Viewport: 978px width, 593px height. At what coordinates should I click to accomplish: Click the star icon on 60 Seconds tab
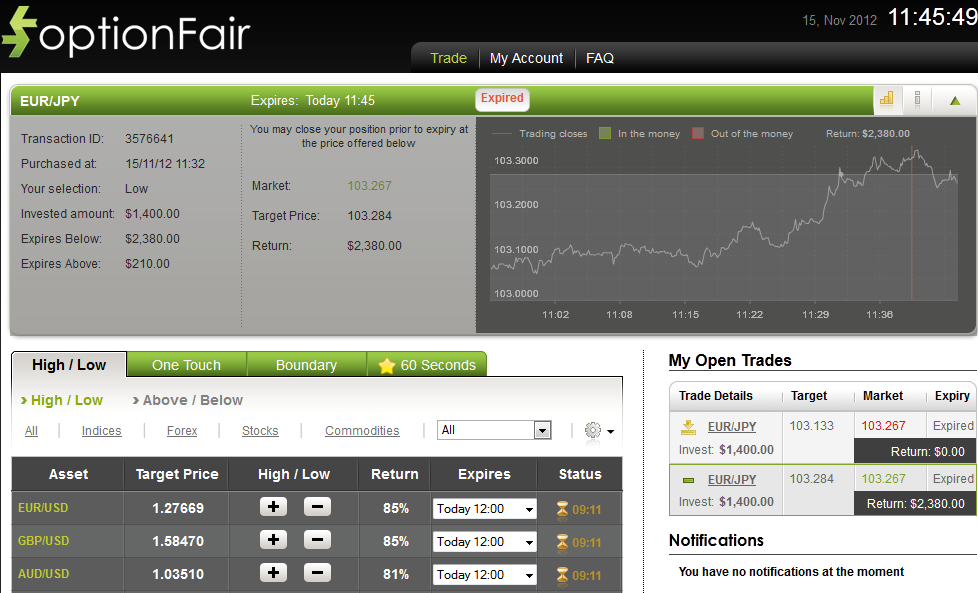click(x=387, y=366)
